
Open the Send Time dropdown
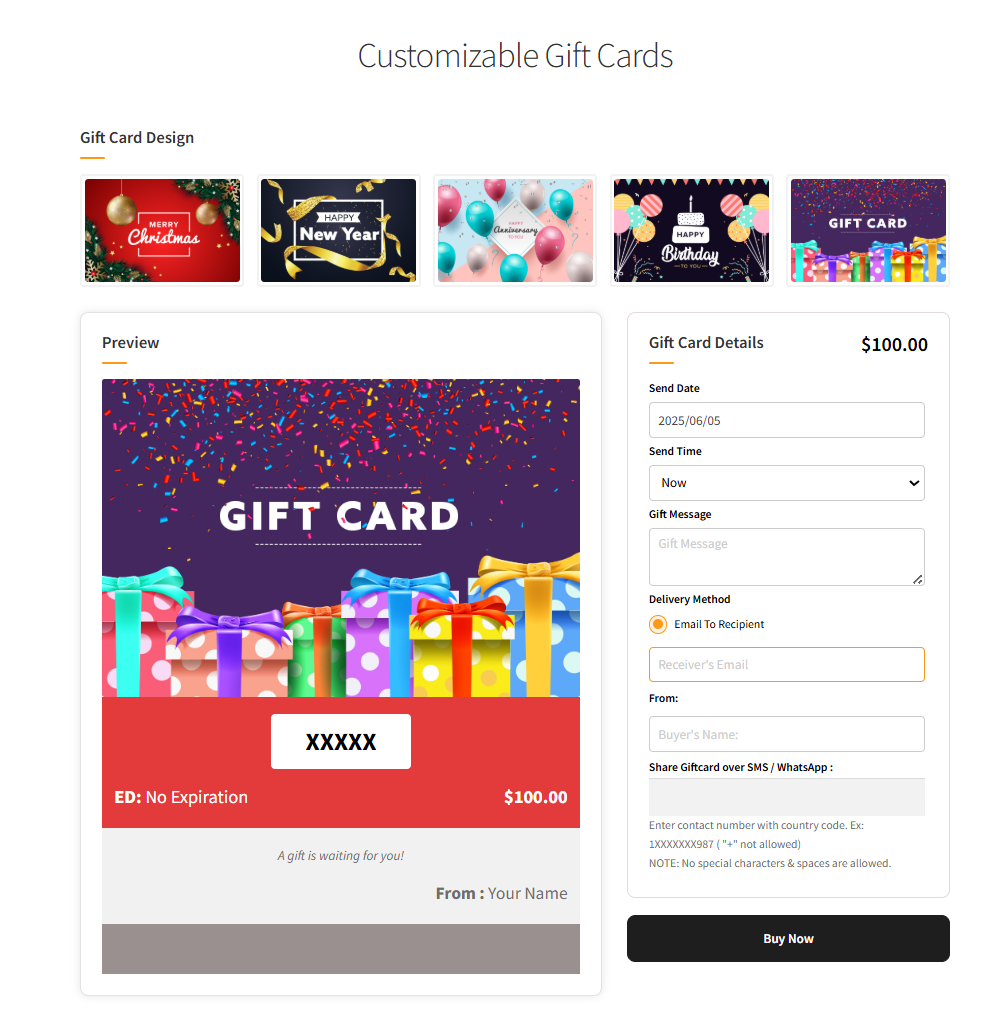pyautogui.click(x=786, y=483)
